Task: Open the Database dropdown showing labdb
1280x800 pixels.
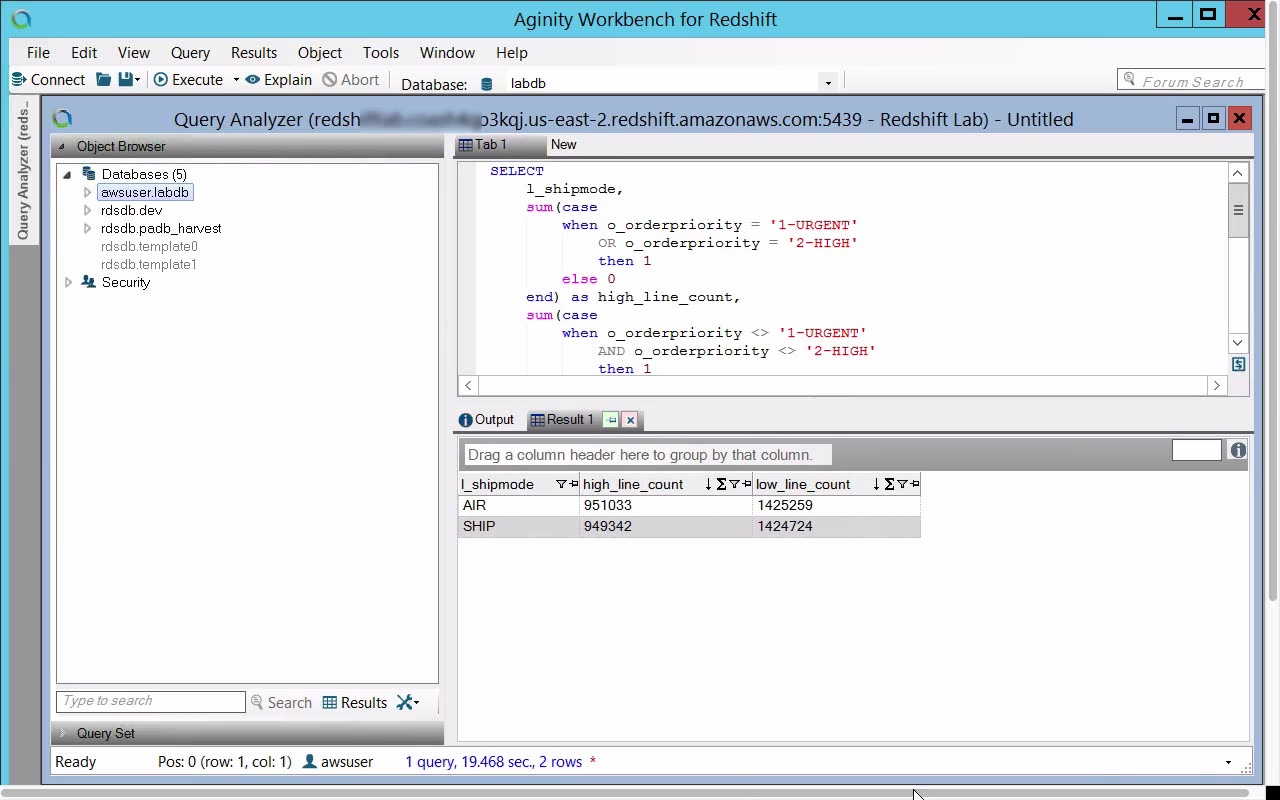Action: coord(827,83)
